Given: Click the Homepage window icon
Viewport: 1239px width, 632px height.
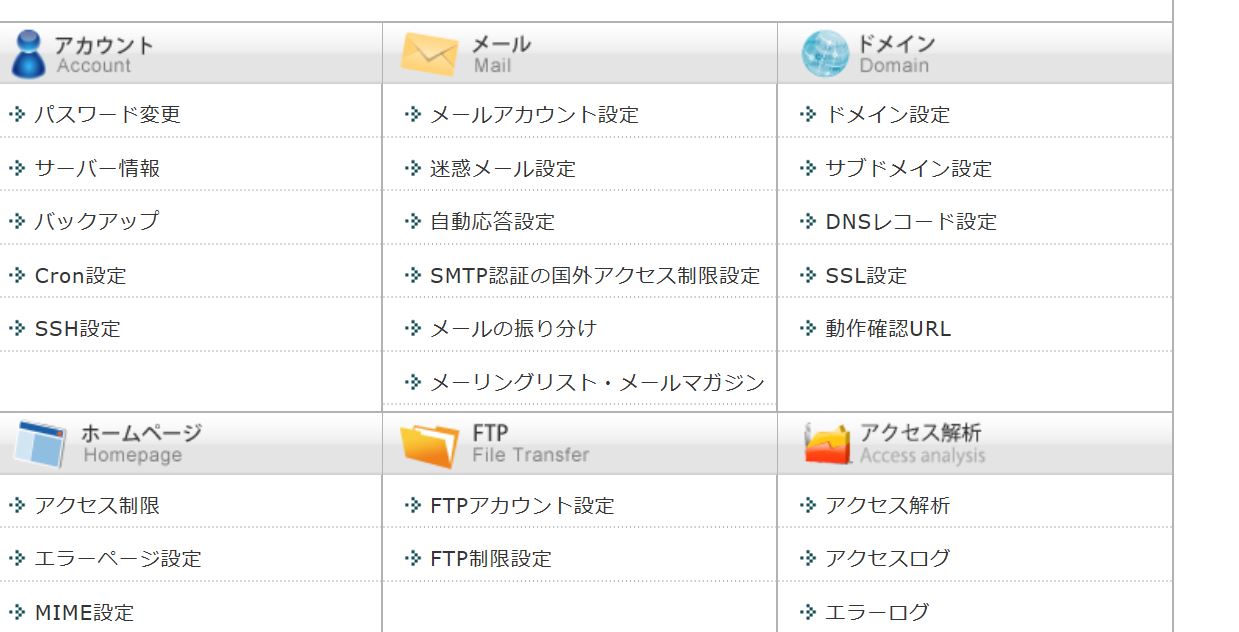Looking at the screenshot, I should 40,445.
